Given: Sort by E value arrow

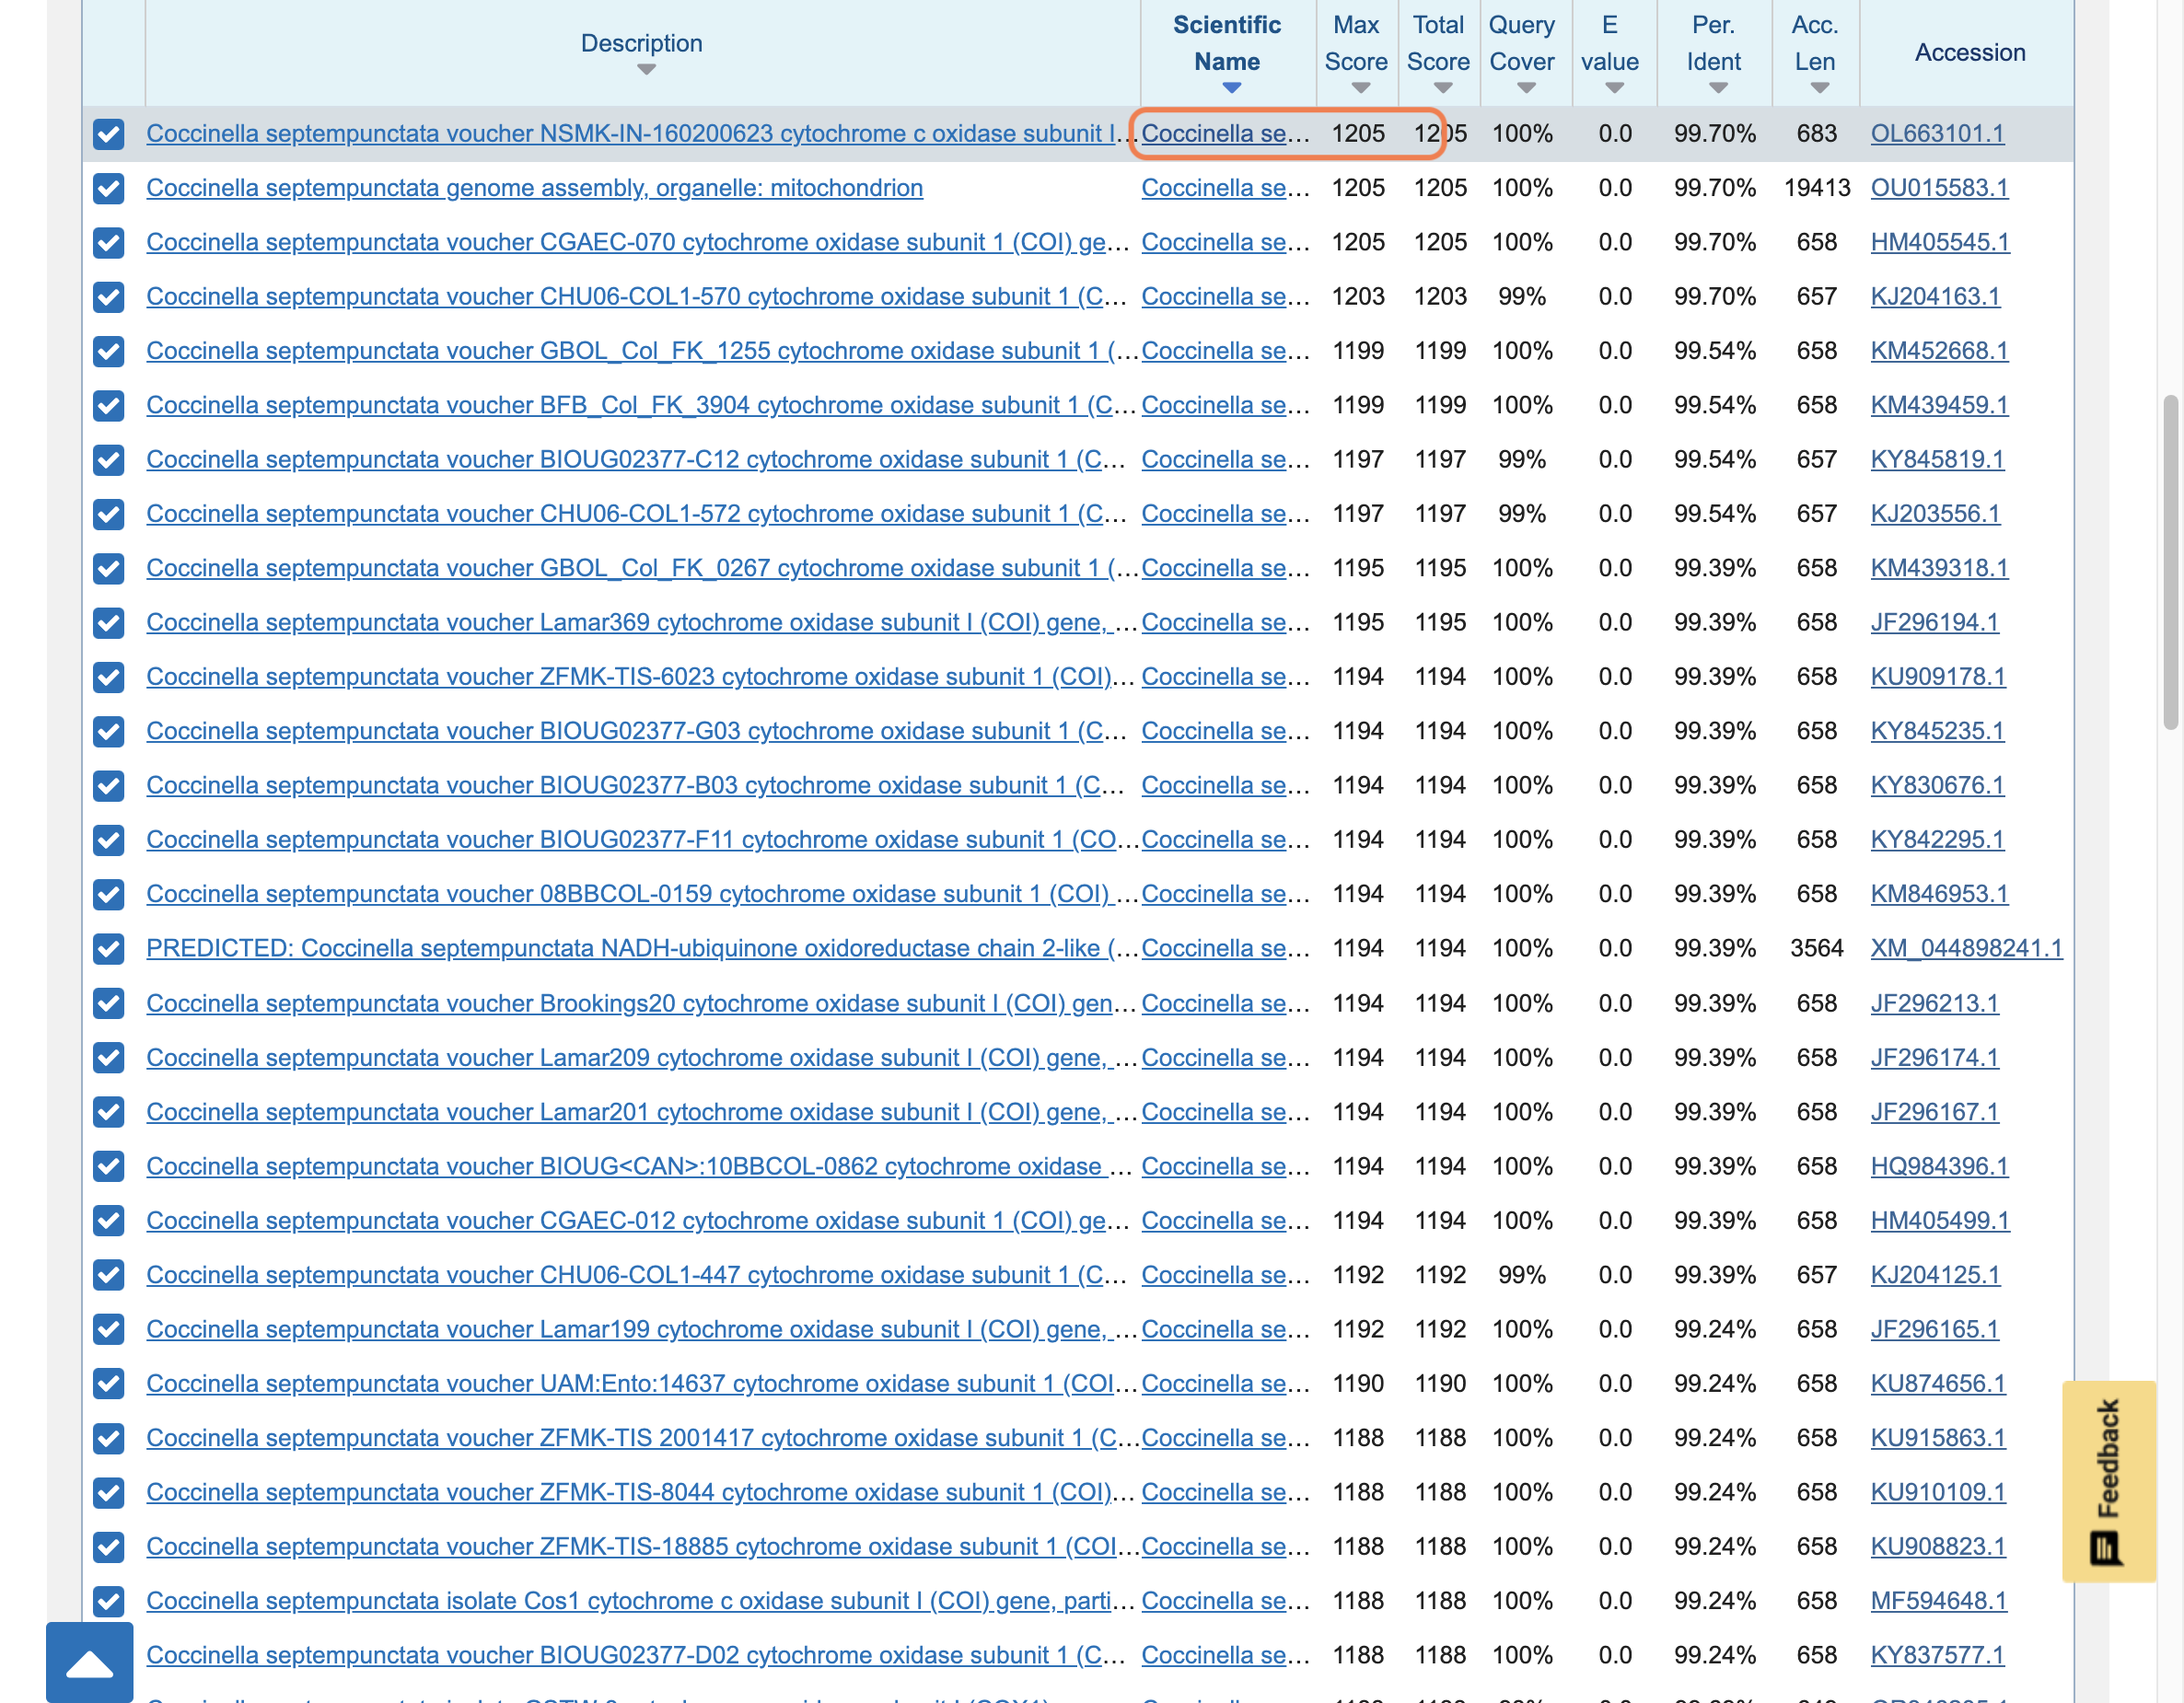Looking at the screenshot, I should [x=1614, y=89].
